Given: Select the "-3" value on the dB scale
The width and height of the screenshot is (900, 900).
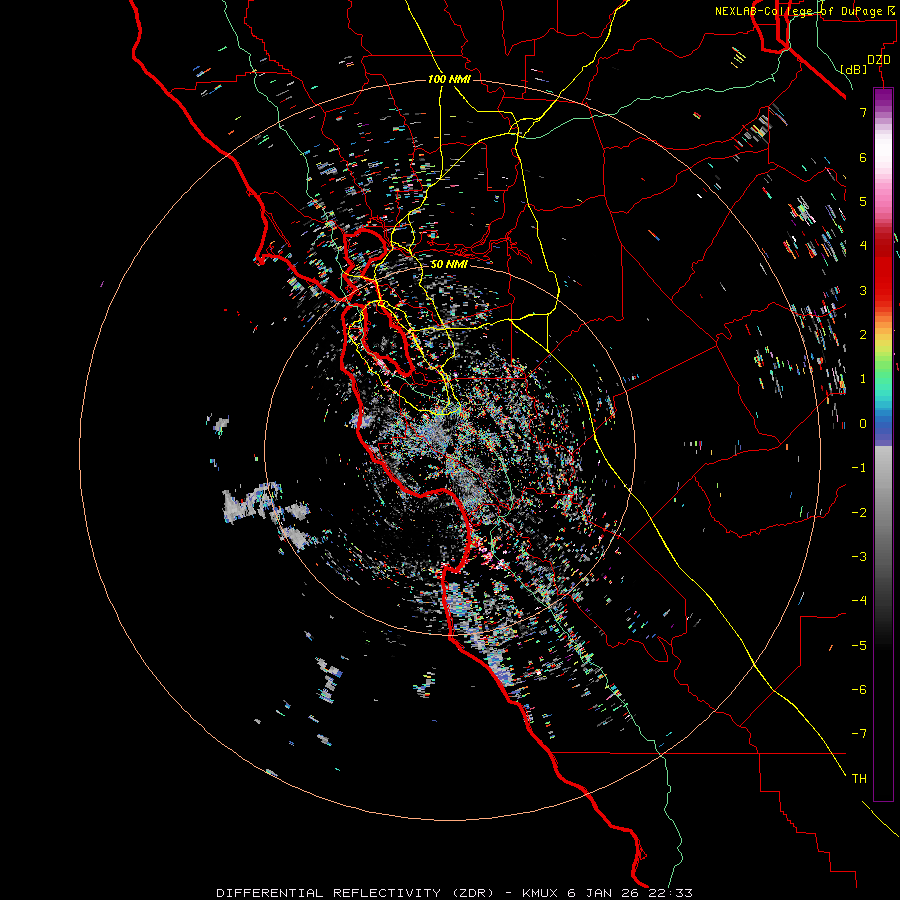Looking at the screenshot, I should pos(859,556).
